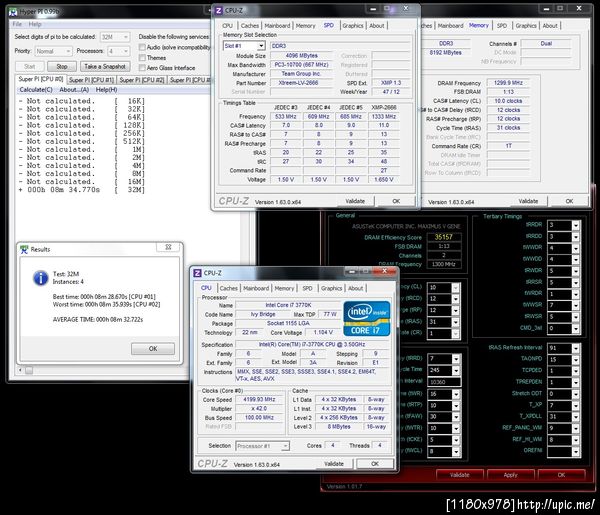Screen dimensions: 600x515
Task: Open Caches tab in CPU-Z SPD window
Action: [x=250, y=26]
